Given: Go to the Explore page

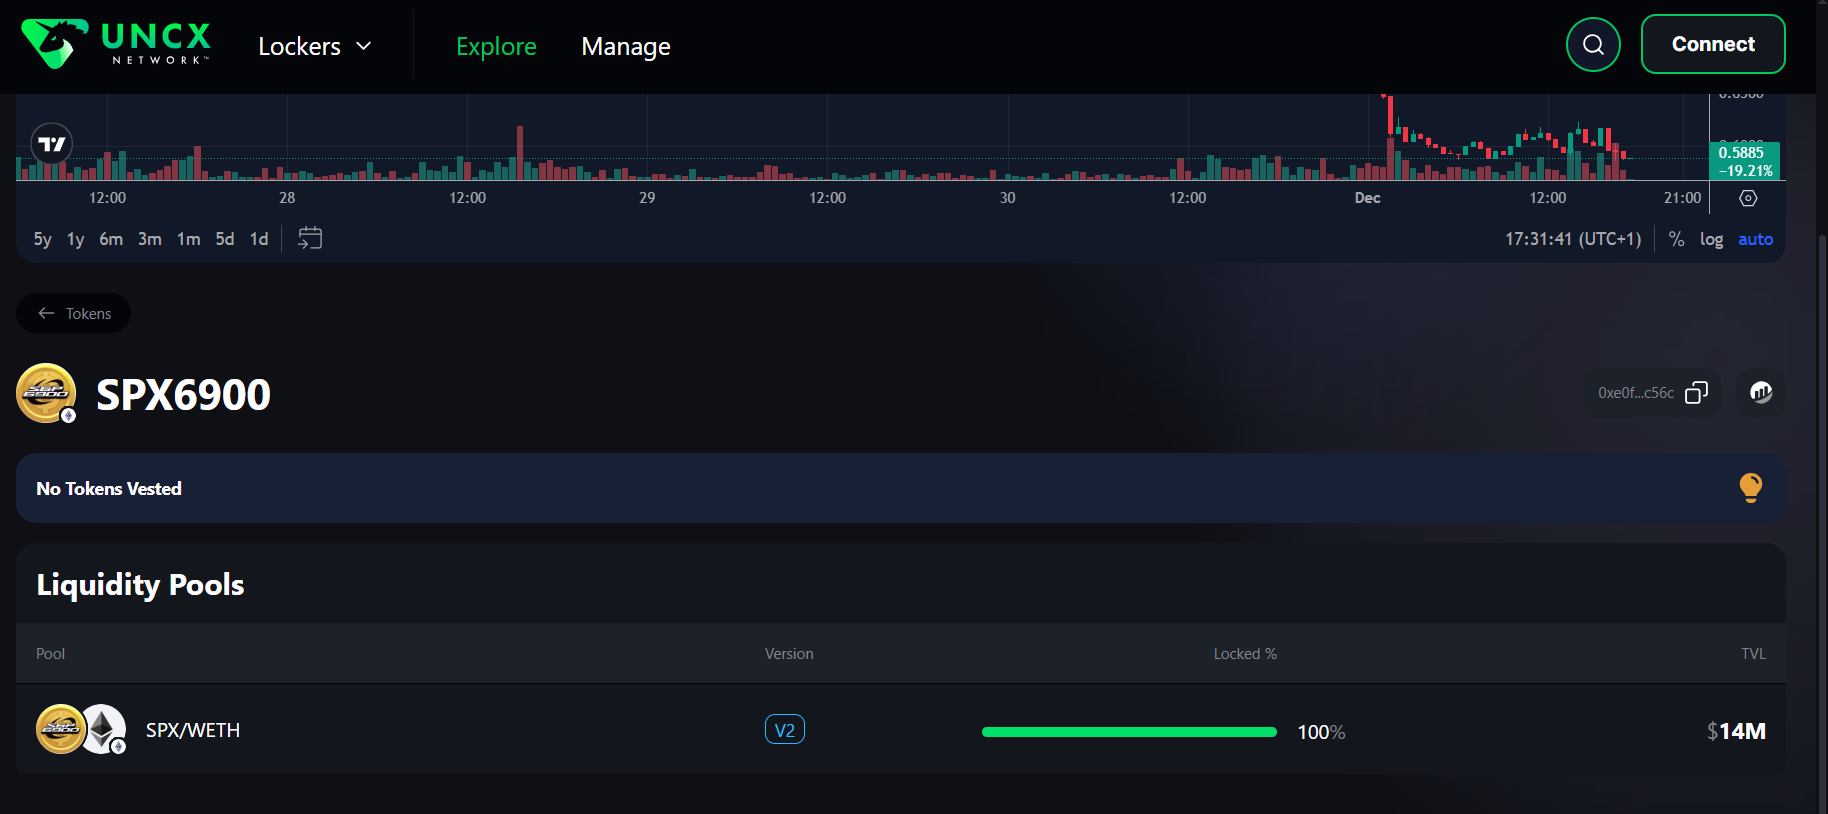Looking at the screenshot, I should [x=496, y=46].
